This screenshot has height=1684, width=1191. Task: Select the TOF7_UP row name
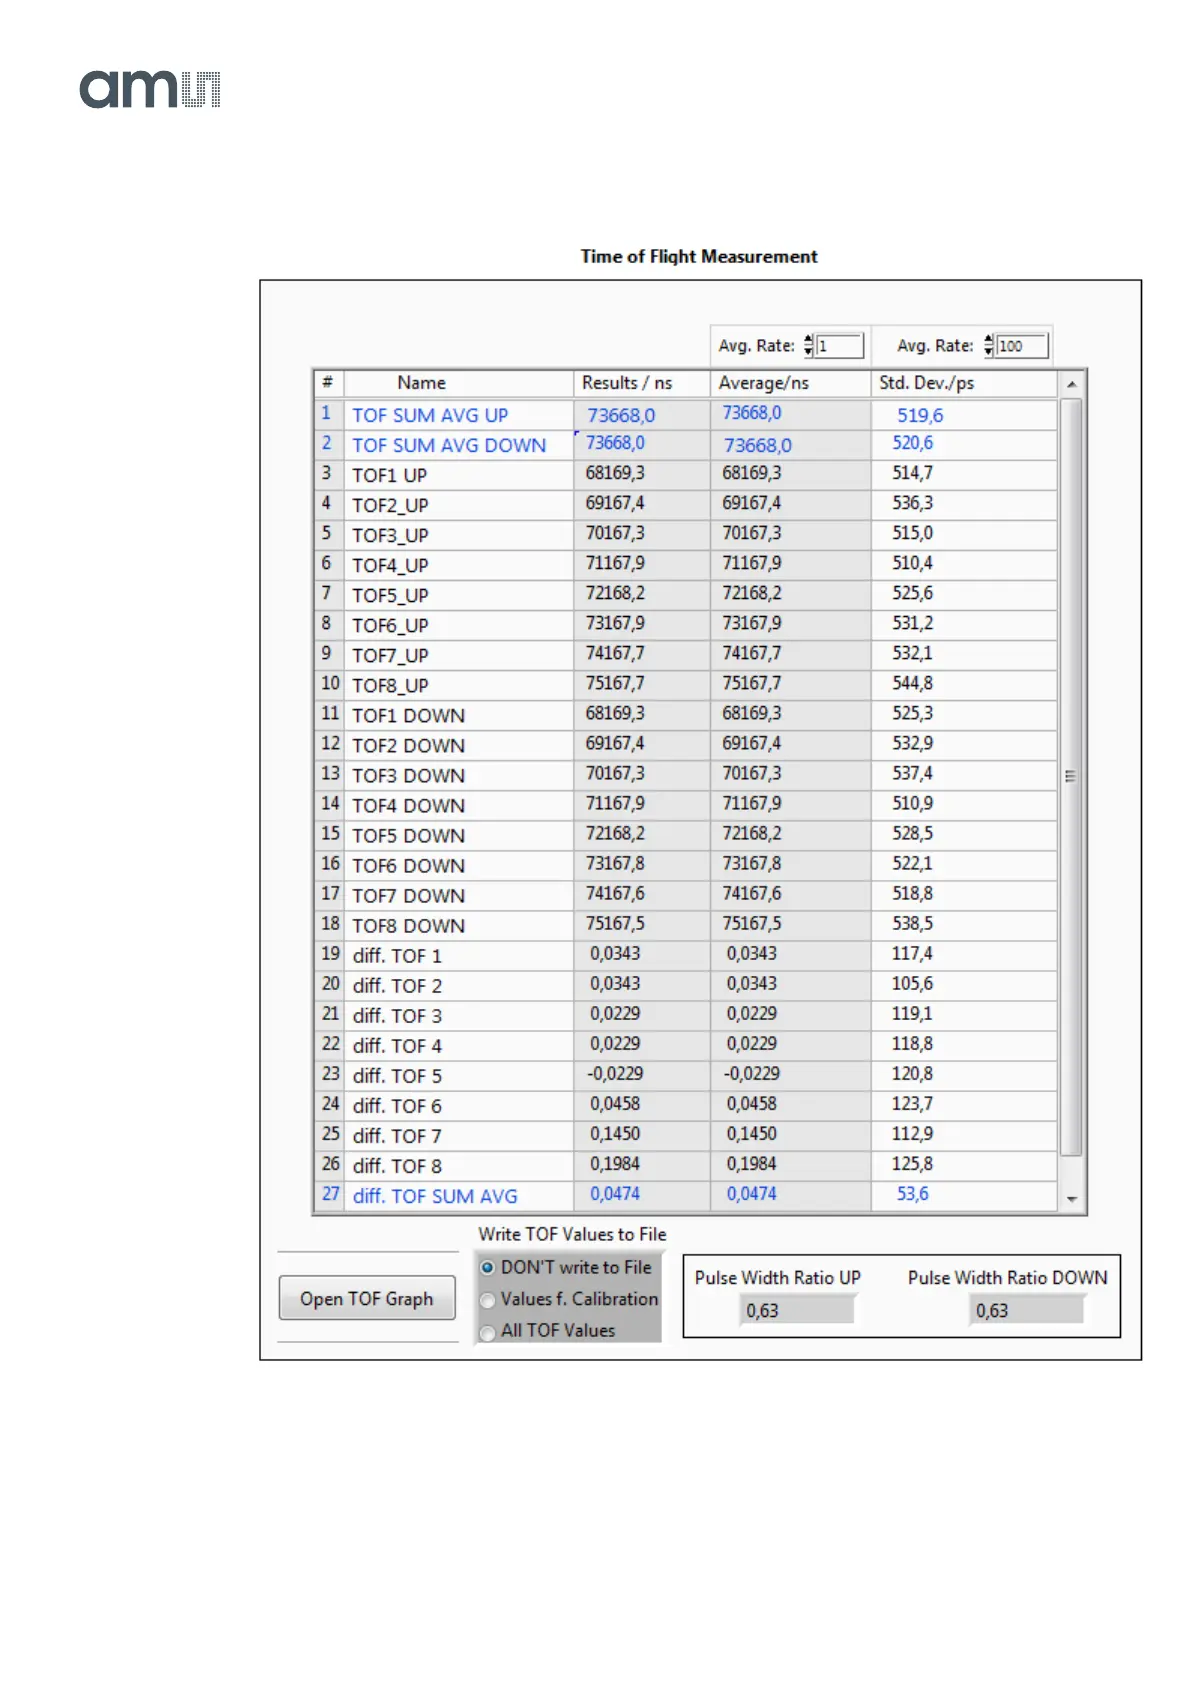pyautogui.click(x=390, y=655)
